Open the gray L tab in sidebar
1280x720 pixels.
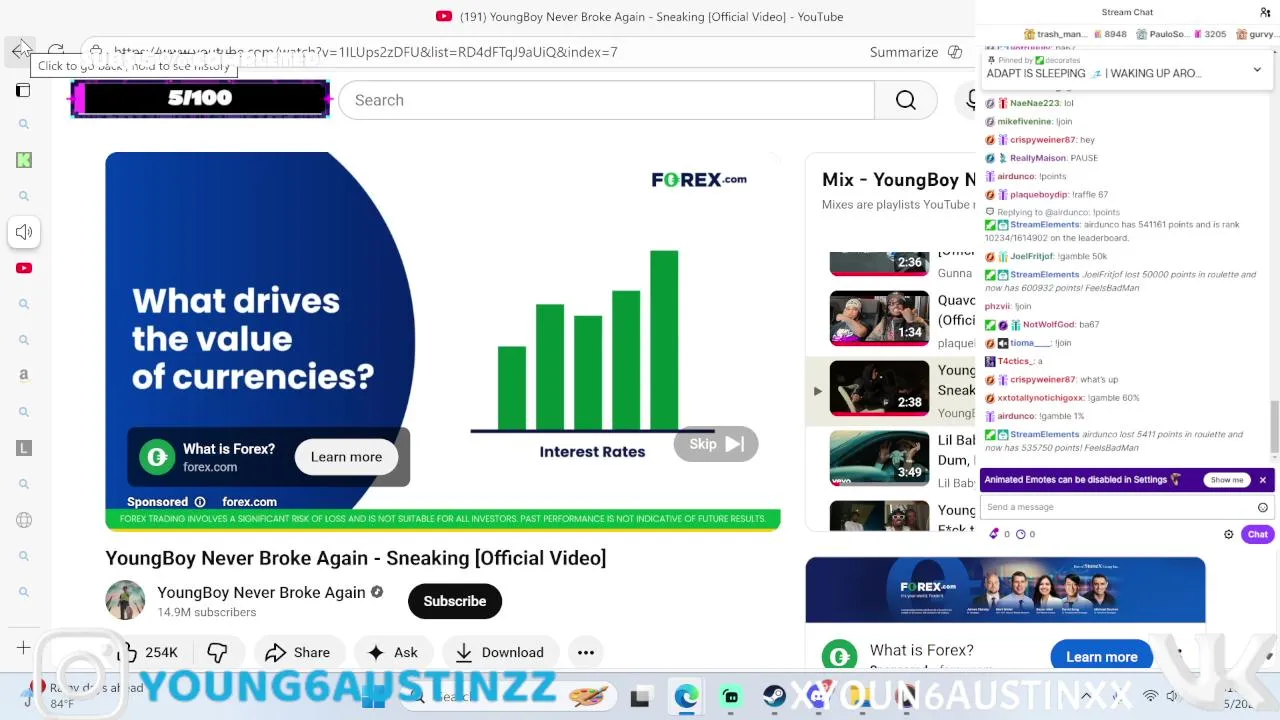tap(24, 448)
